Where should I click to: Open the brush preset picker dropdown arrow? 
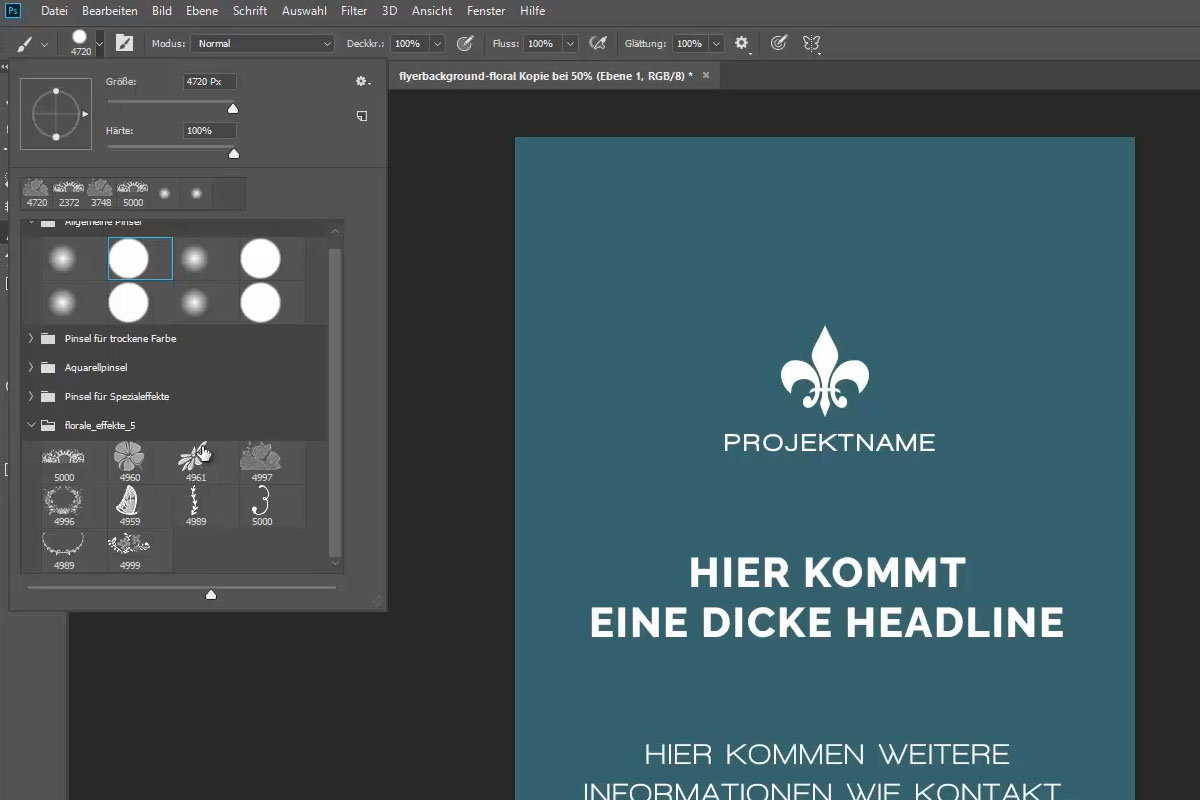[99, 43]
